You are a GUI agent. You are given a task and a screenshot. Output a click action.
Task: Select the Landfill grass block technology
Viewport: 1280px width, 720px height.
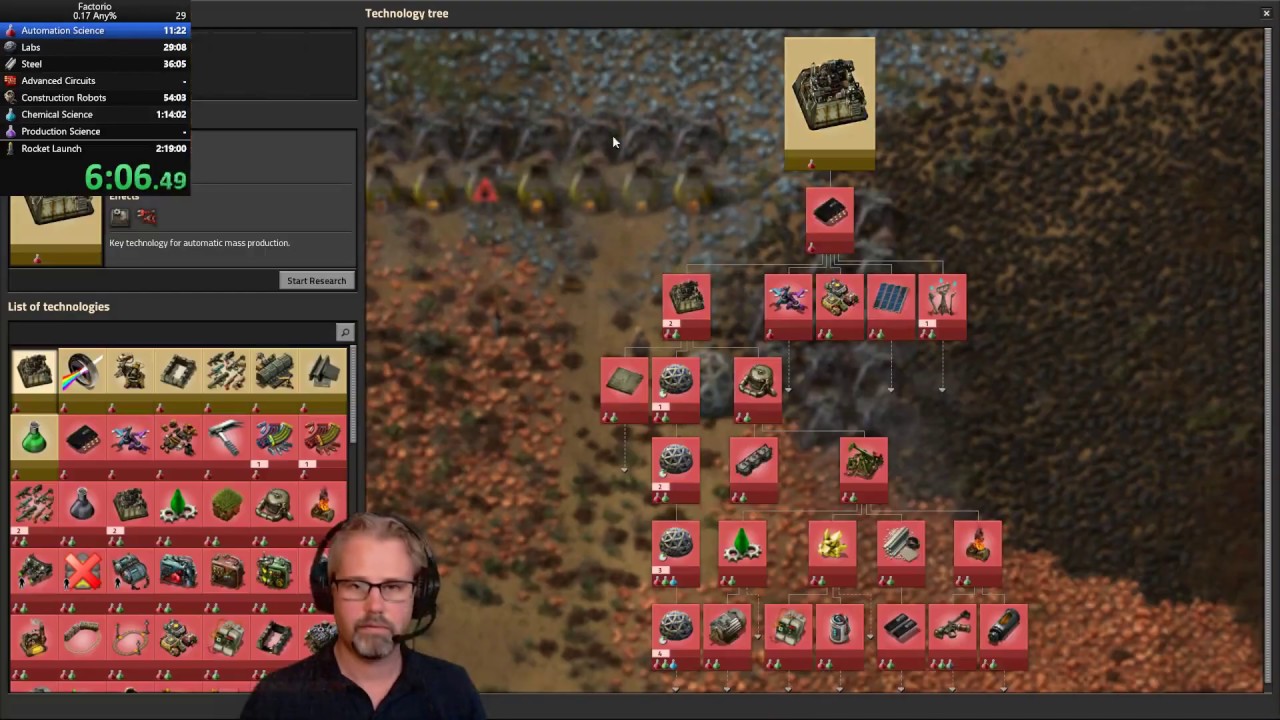click(226, 512)
